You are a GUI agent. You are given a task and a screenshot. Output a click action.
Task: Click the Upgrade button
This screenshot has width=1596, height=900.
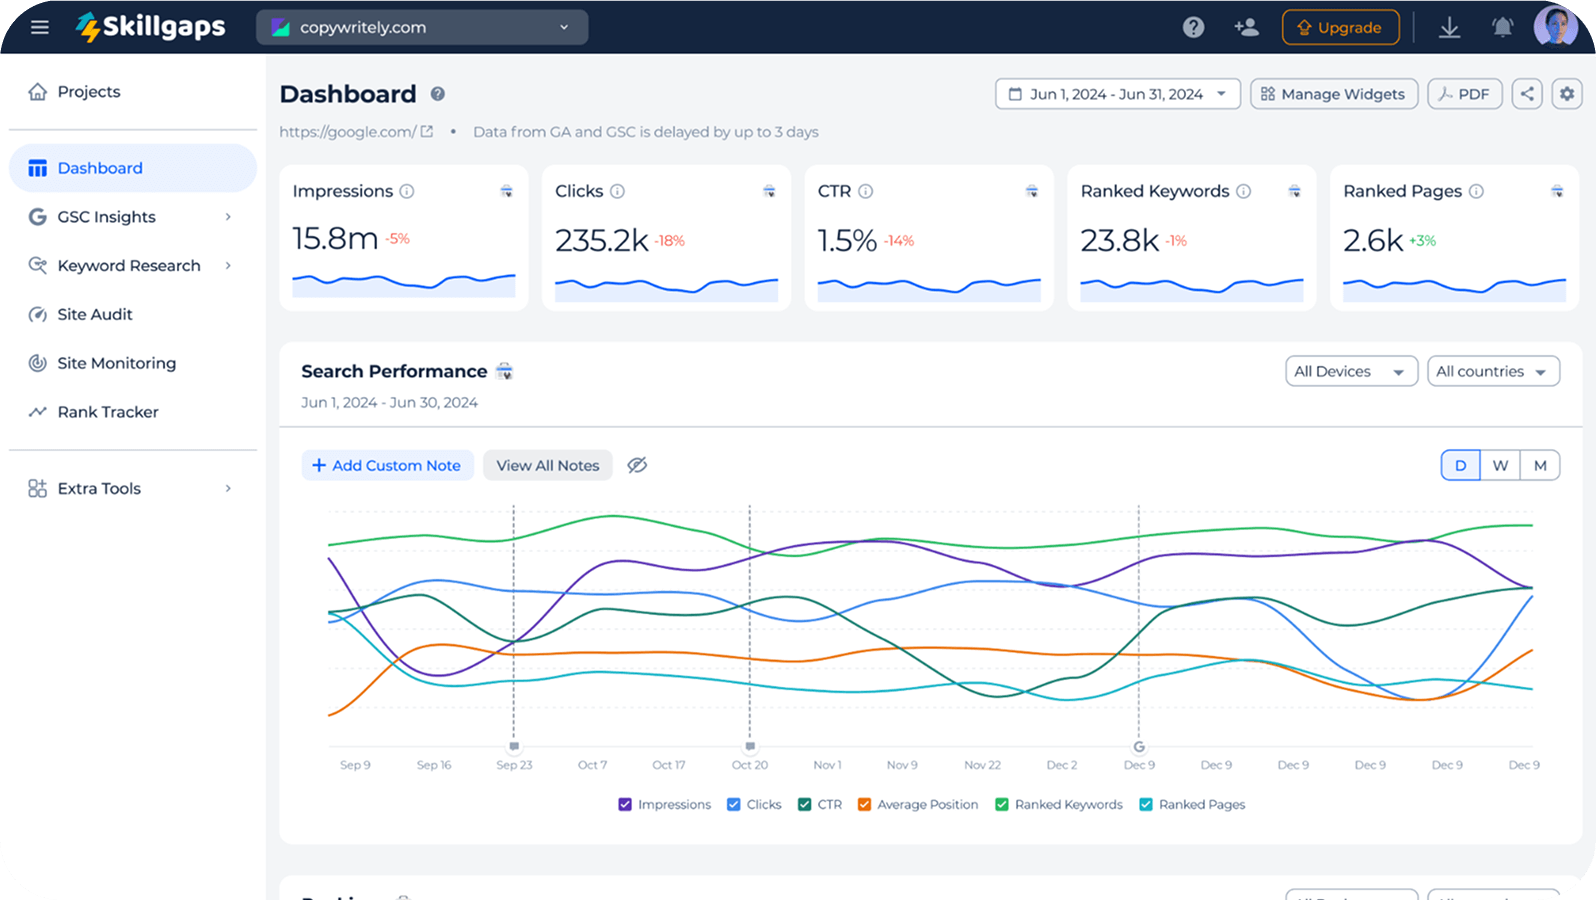pos(1340,27)
